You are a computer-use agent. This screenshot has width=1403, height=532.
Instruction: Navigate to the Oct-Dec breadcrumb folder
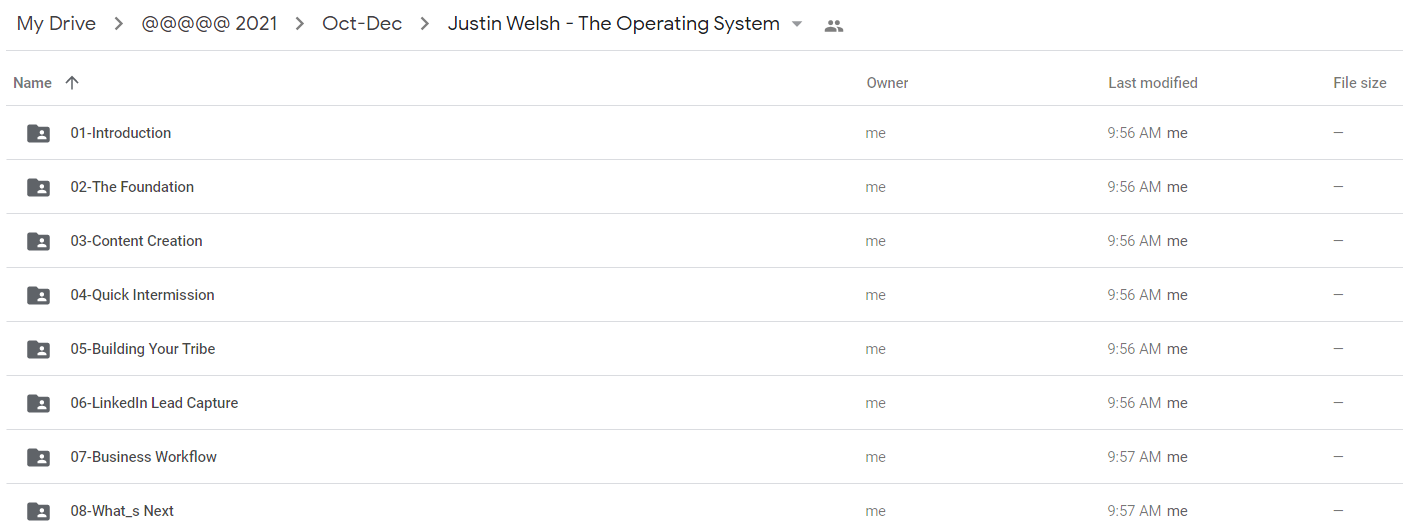pos(362,24)
